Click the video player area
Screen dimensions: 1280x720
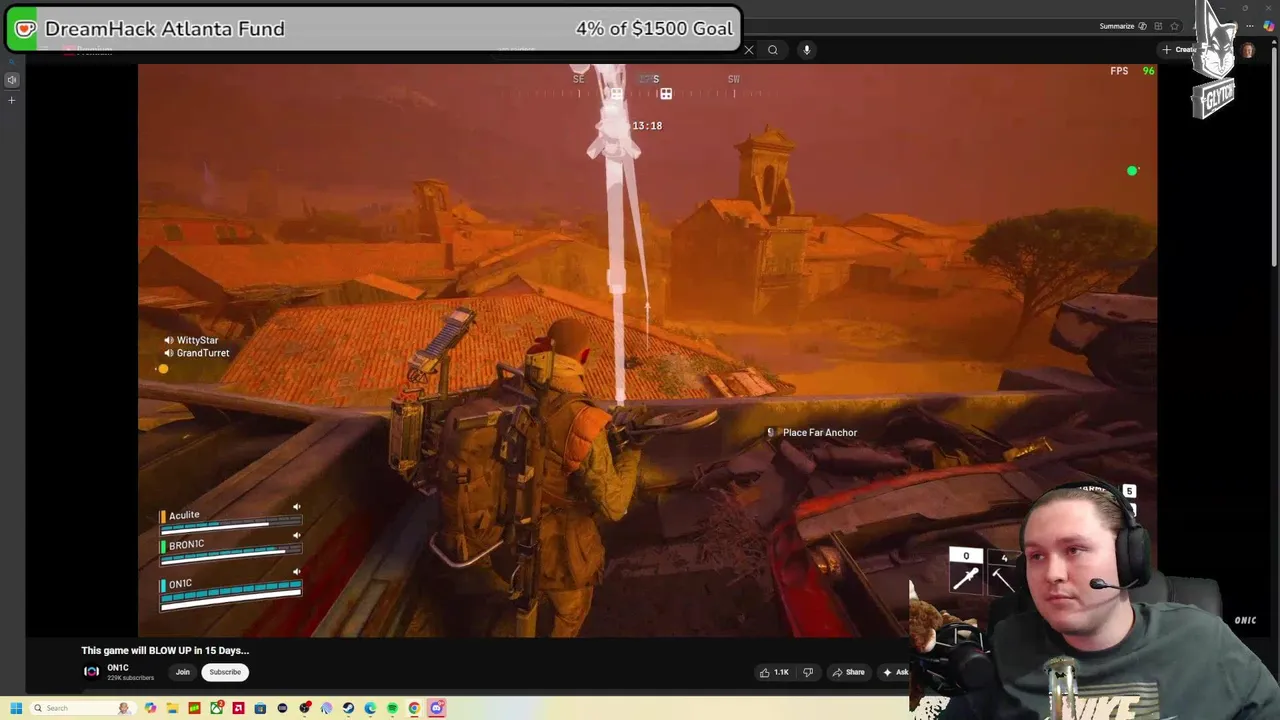(x=647, y=350)
